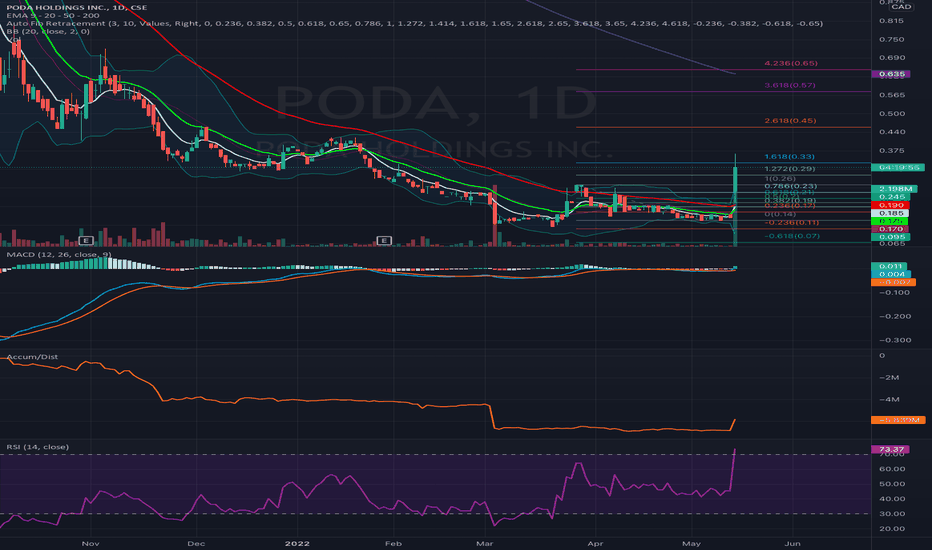Click the 0.786(0.23) Fibonacci level label
This screenshot has height=550, width=932.
click(x=791, y=186)
